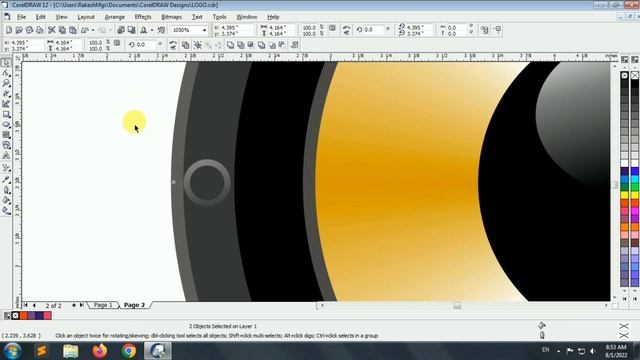This screenshot has height=360, width=640.
Task: Click the Export icon
Action: click(131, 30)
